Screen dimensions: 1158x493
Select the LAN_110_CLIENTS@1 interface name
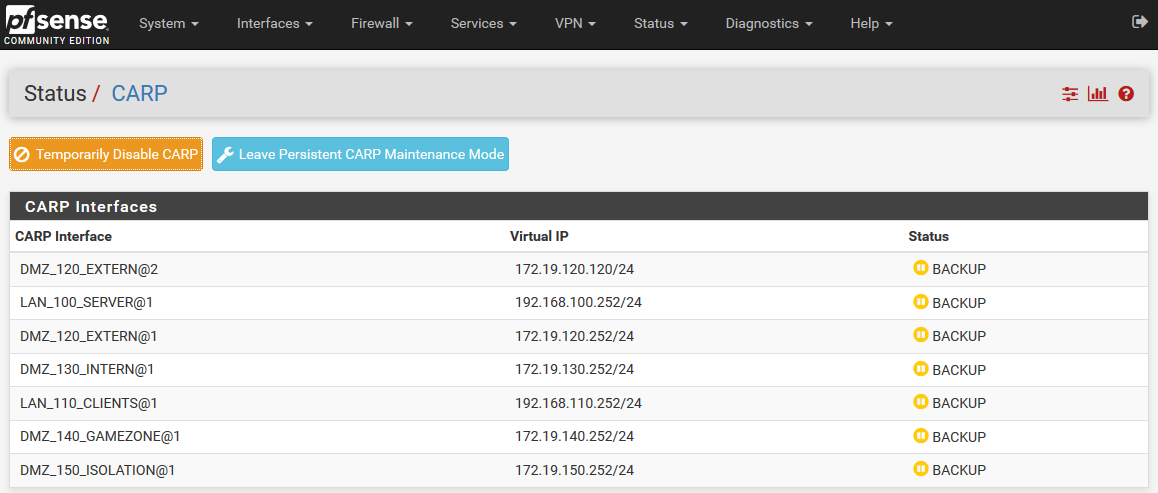point(89,403)
